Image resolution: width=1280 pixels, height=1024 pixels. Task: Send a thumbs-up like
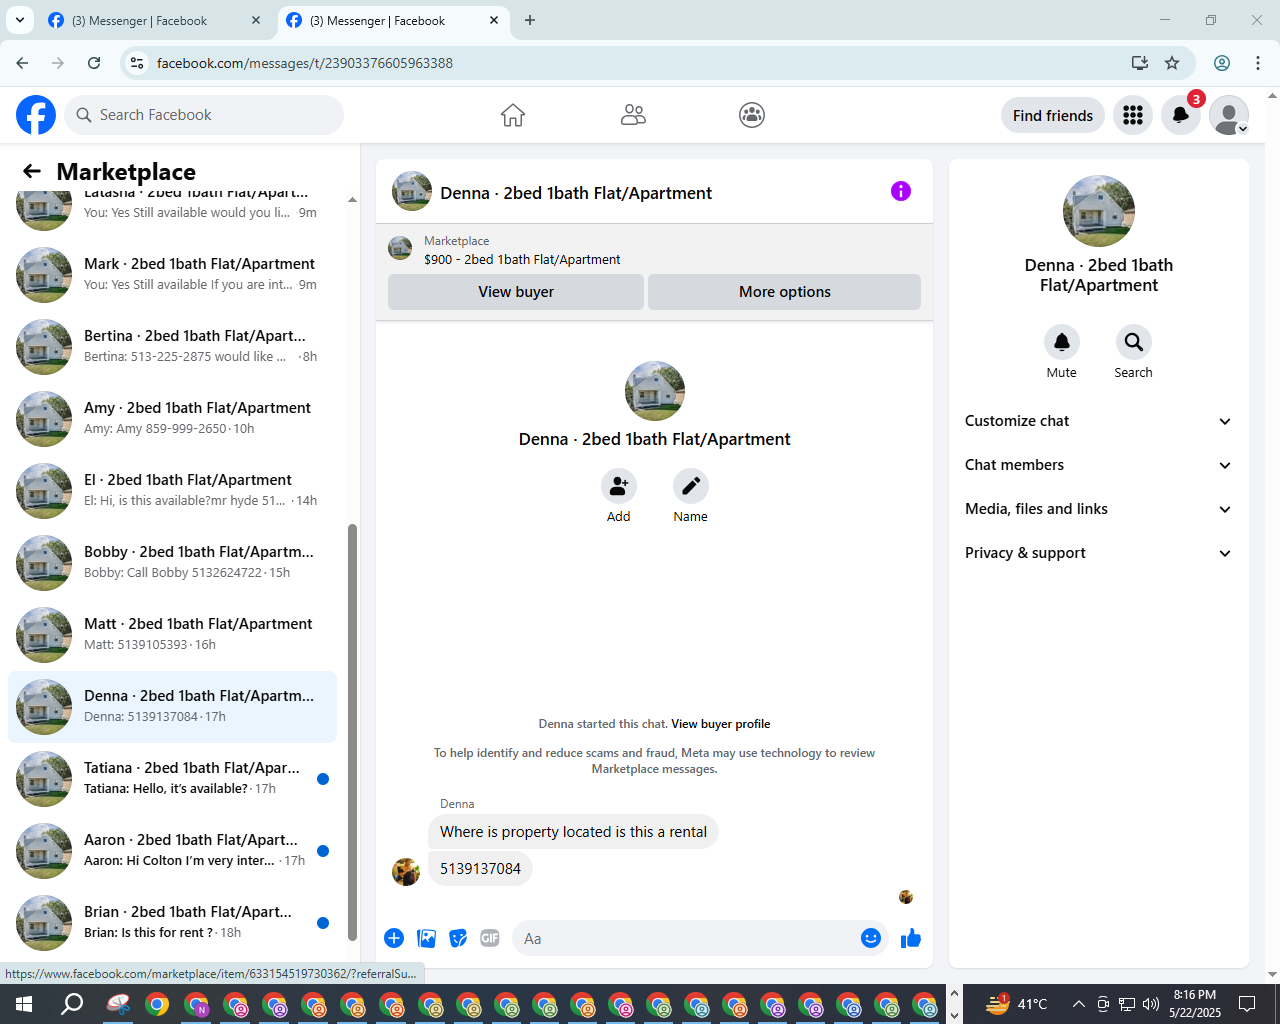tap(911, 938)
